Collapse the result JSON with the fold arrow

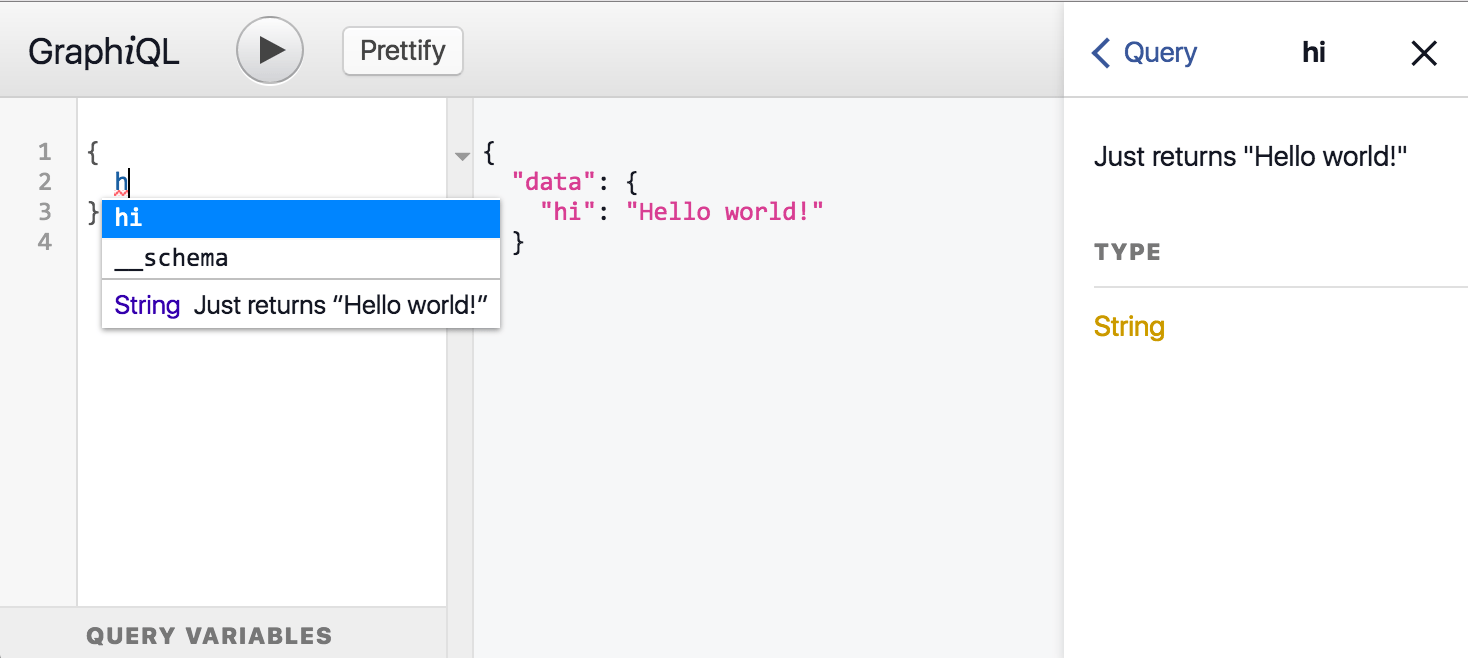pyautogui.click(x=461, y=156)
